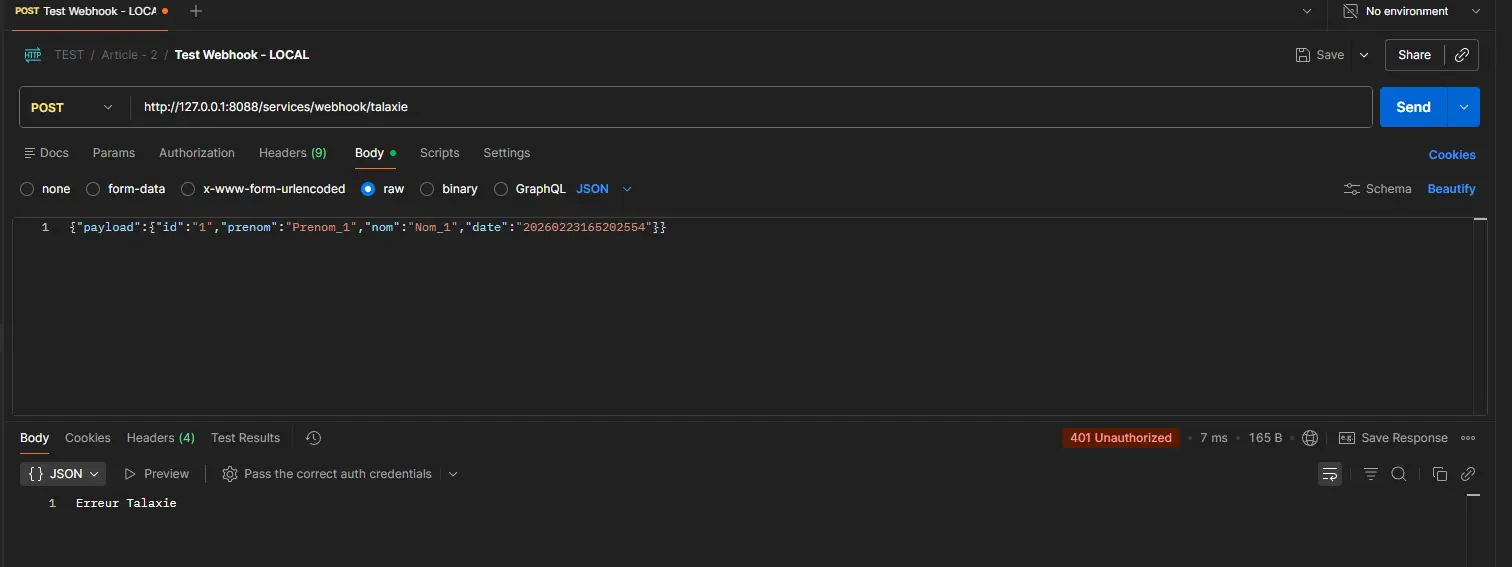1512x567 pixels.
Task: Copy the response body to clipboard
Action: pos(1439,474)
